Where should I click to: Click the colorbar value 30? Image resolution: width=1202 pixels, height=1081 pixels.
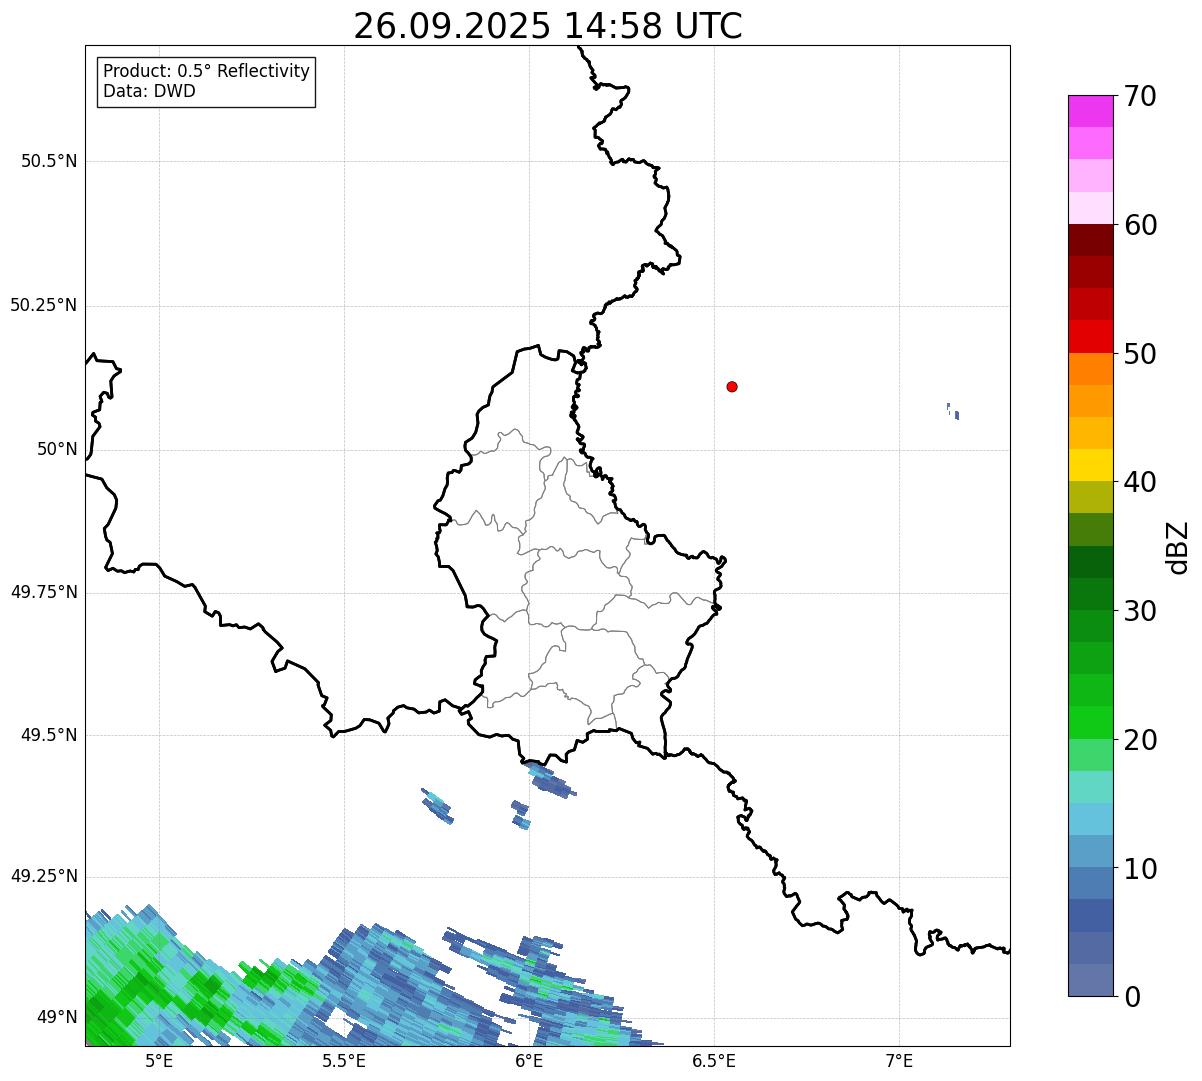click(1140, 611)
